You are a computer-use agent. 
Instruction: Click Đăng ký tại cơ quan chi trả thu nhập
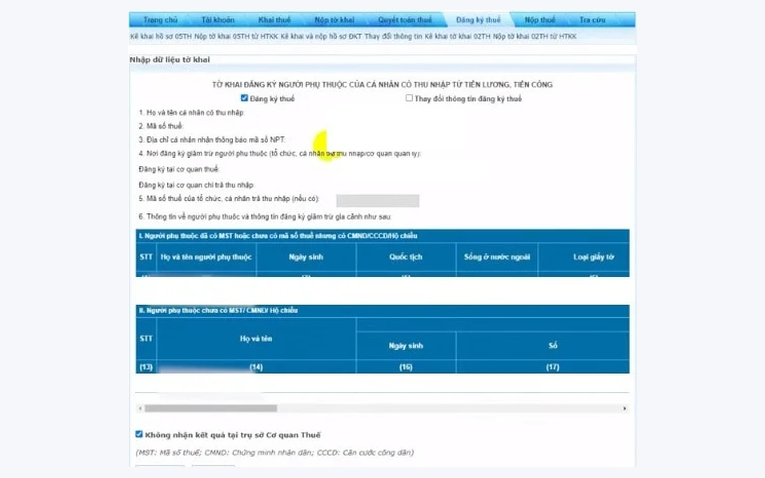pyautogui.click(x=197, y=185)
